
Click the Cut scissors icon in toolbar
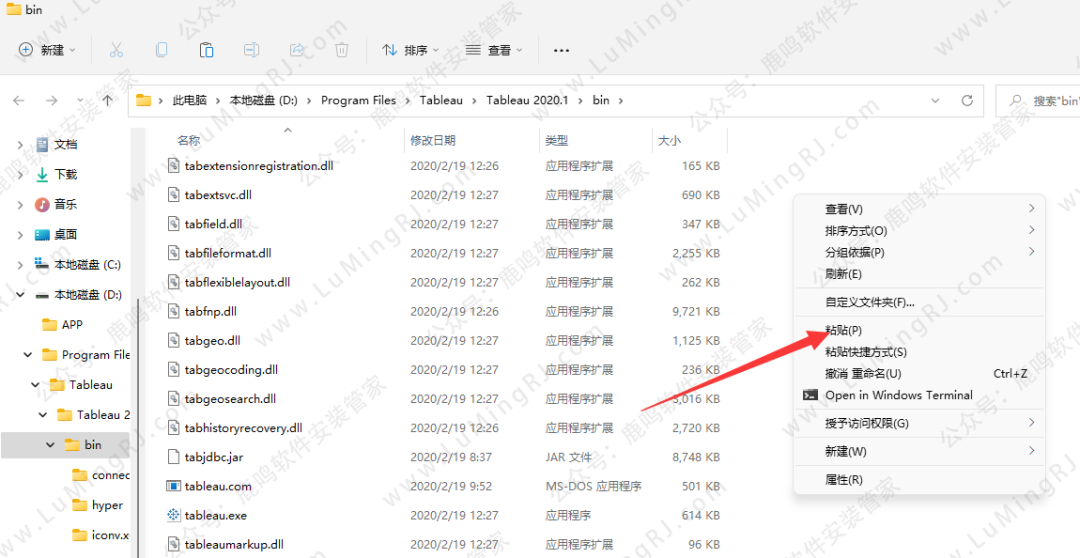coord(116,50)
